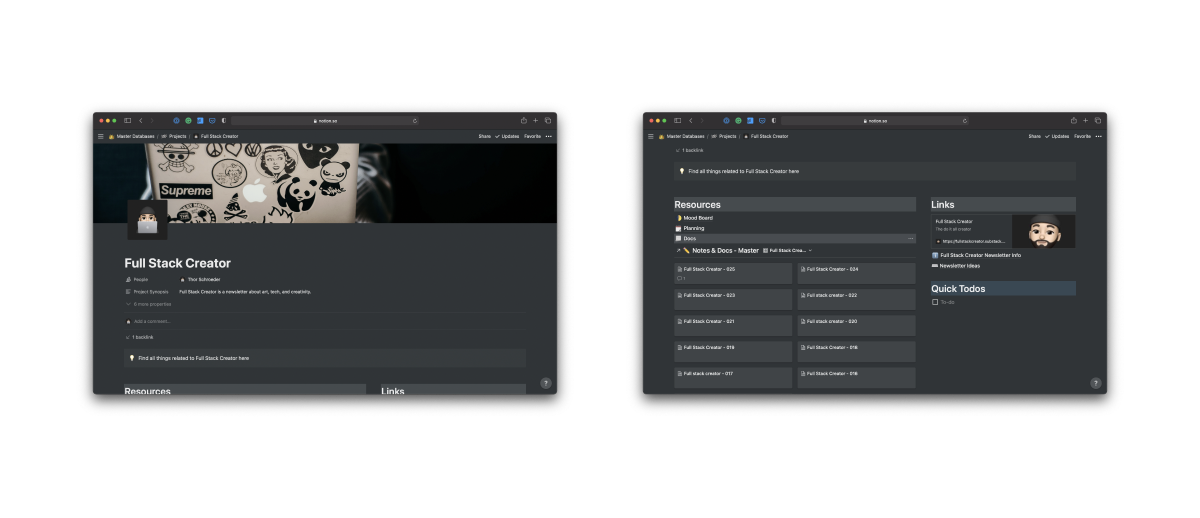
Task: Click the Pocket extension icon in left window
Action: coord(212,120)
